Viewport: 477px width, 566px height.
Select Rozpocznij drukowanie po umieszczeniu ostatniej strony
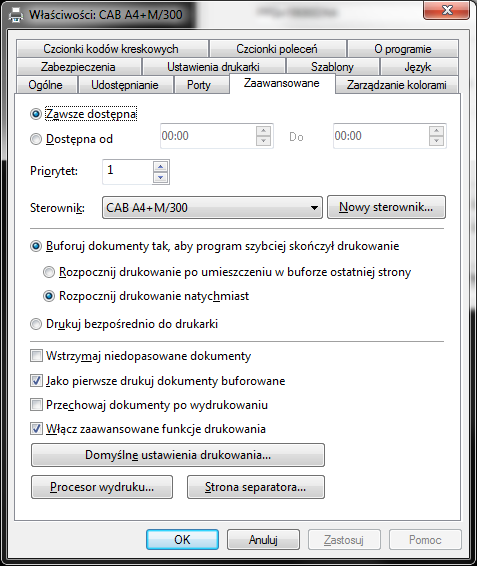49,272
